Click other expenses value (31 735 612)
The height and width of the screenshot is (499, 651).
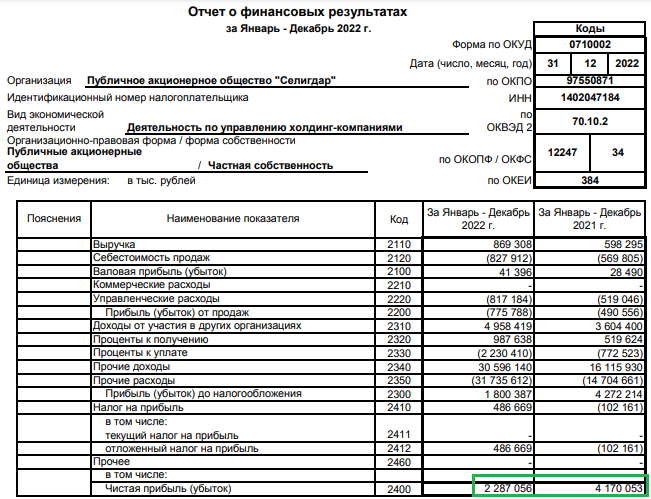click(502, 380)
